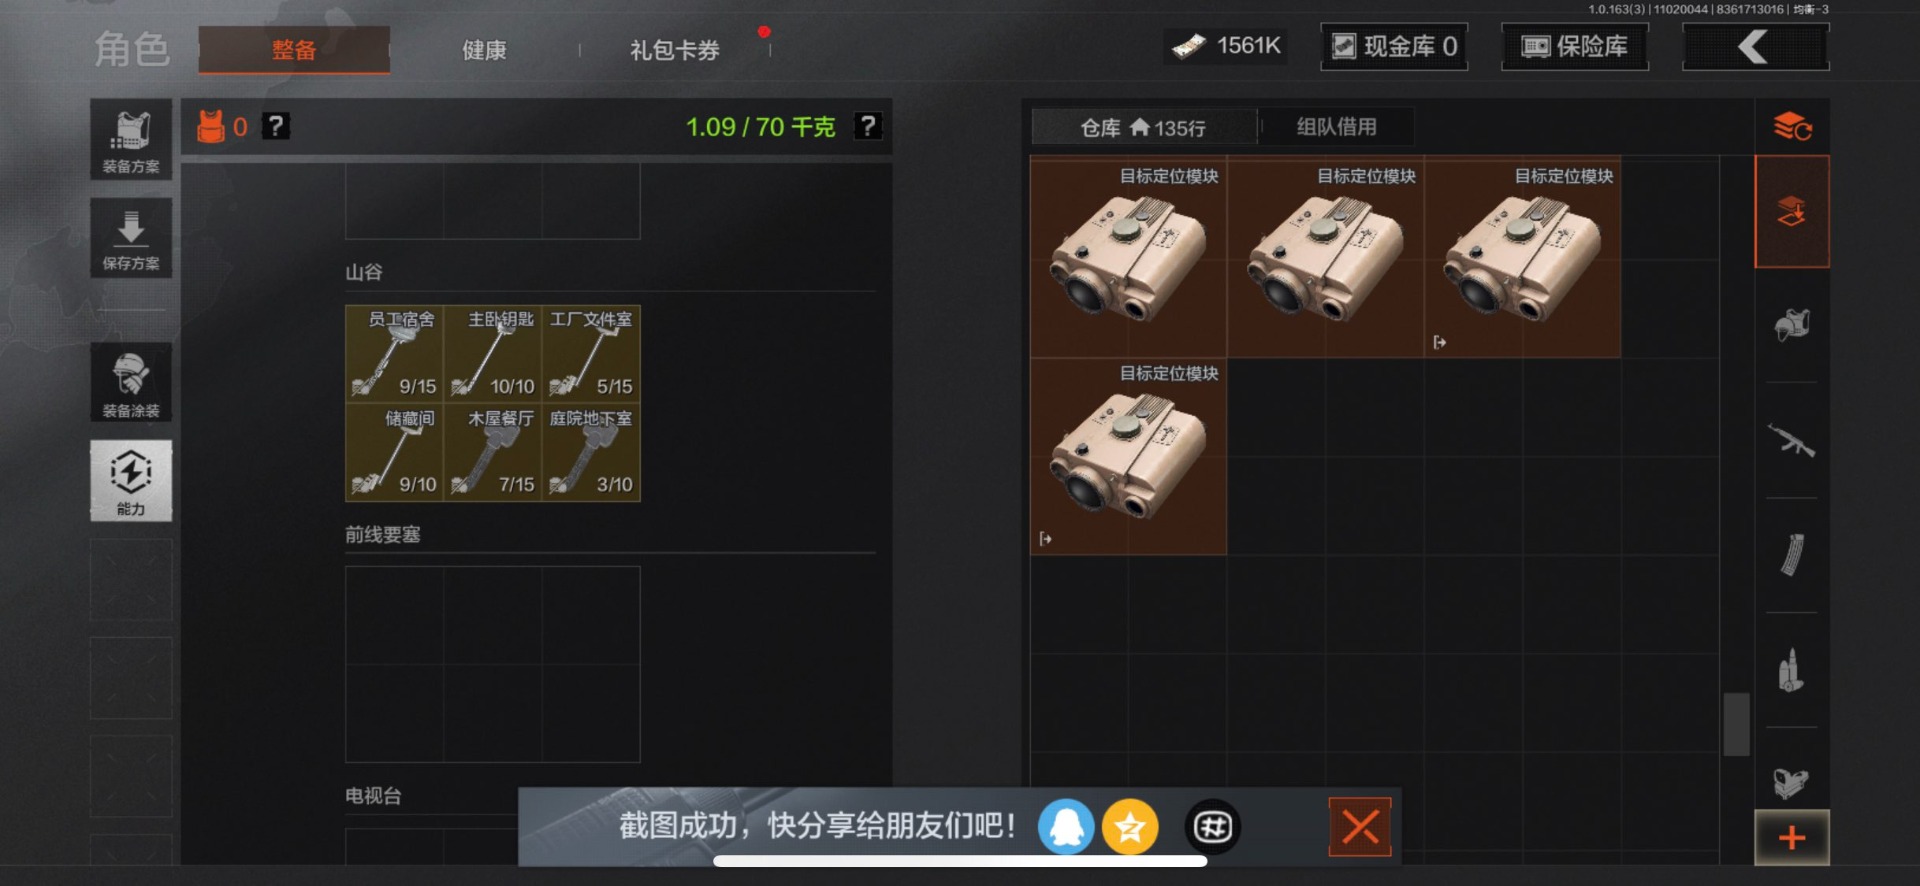Open the 装备涂装 skins icon
This screenshot has height=886, width=1920.
coord(131,382)
